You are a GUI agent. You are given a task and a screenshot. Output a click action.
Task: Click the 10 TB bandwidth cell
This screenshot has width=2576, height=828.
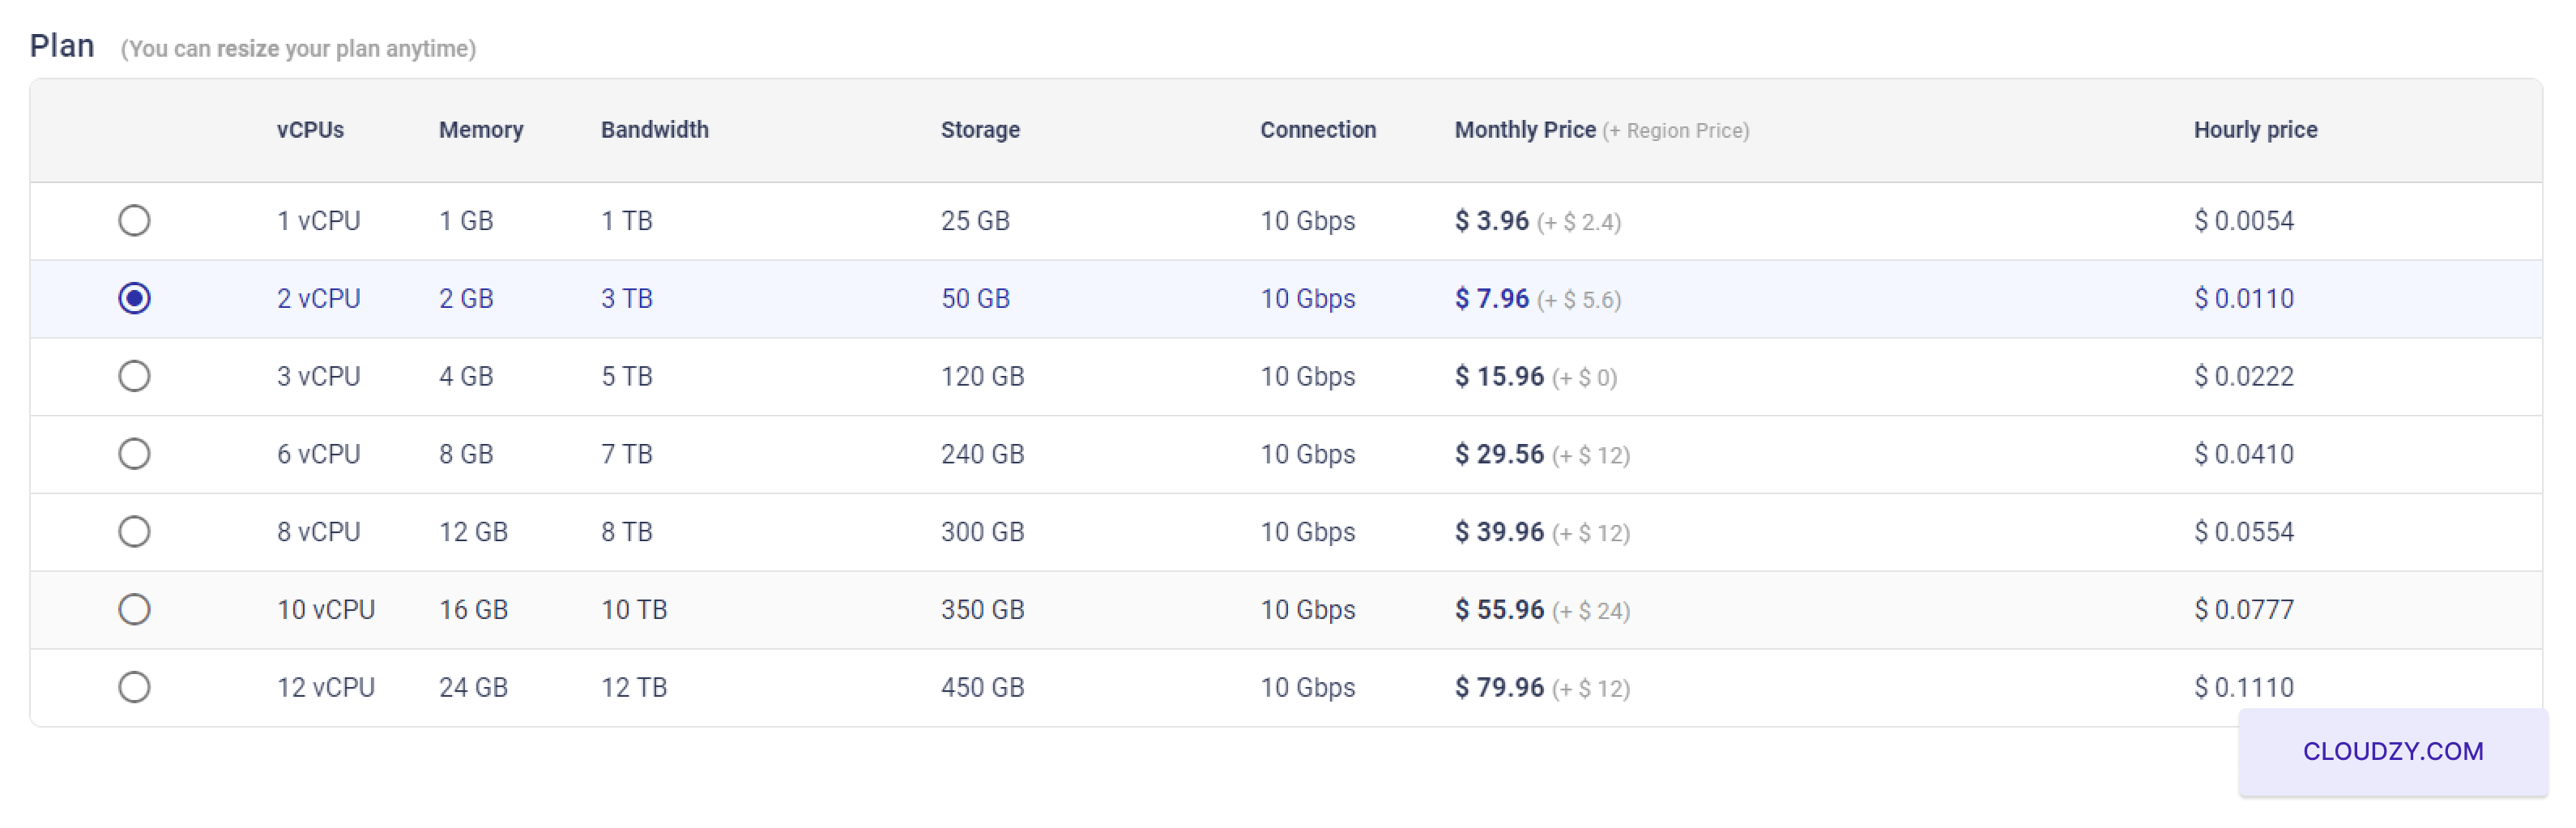click(x=634, y=609)
